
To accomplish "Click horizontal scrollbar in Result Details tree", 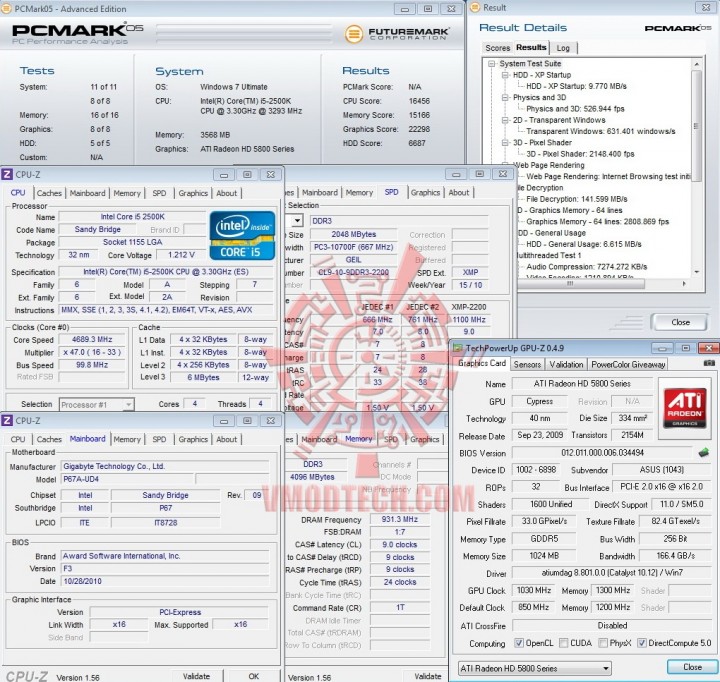I will click(582, 284).
